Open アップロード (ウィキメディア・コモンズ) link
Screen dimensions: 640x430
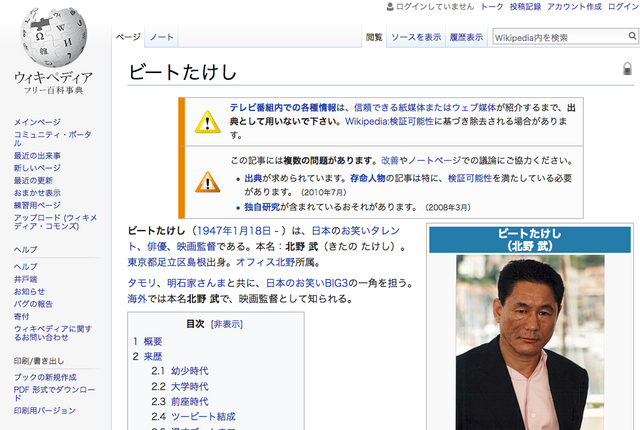click(x=56, y=222)
